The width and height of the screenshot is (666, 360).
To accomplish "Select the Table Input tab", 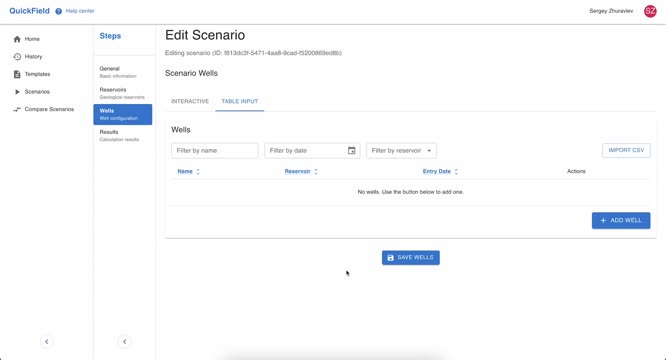I will coord(240,101).
